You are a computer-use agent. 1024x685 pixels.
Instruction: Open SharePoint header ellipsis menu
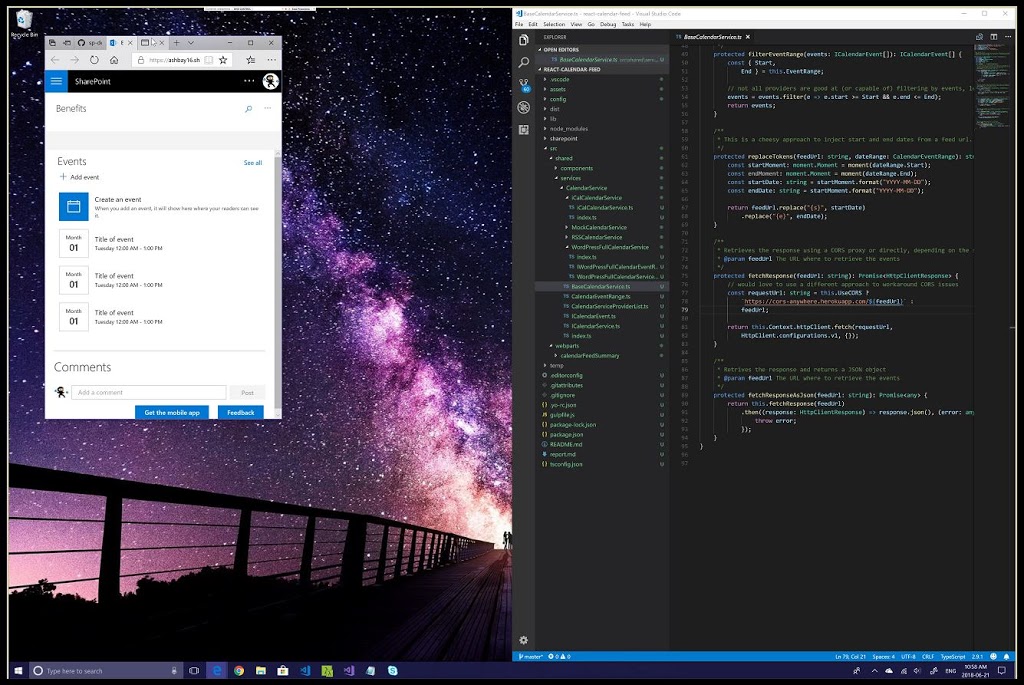(249, 81)
